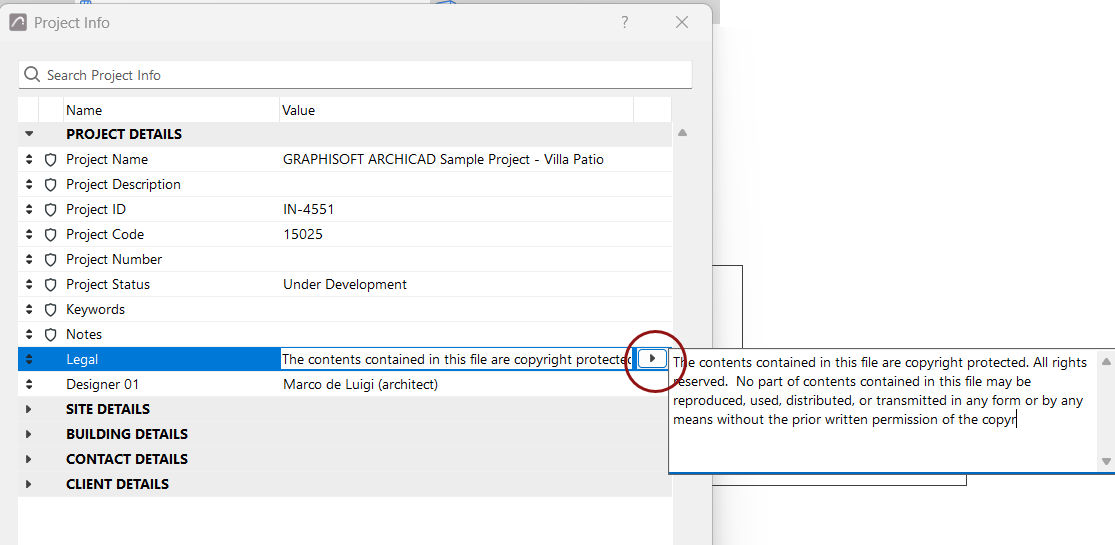
Task: Select the Designer 01 row name
Action: tap(102, 384)
